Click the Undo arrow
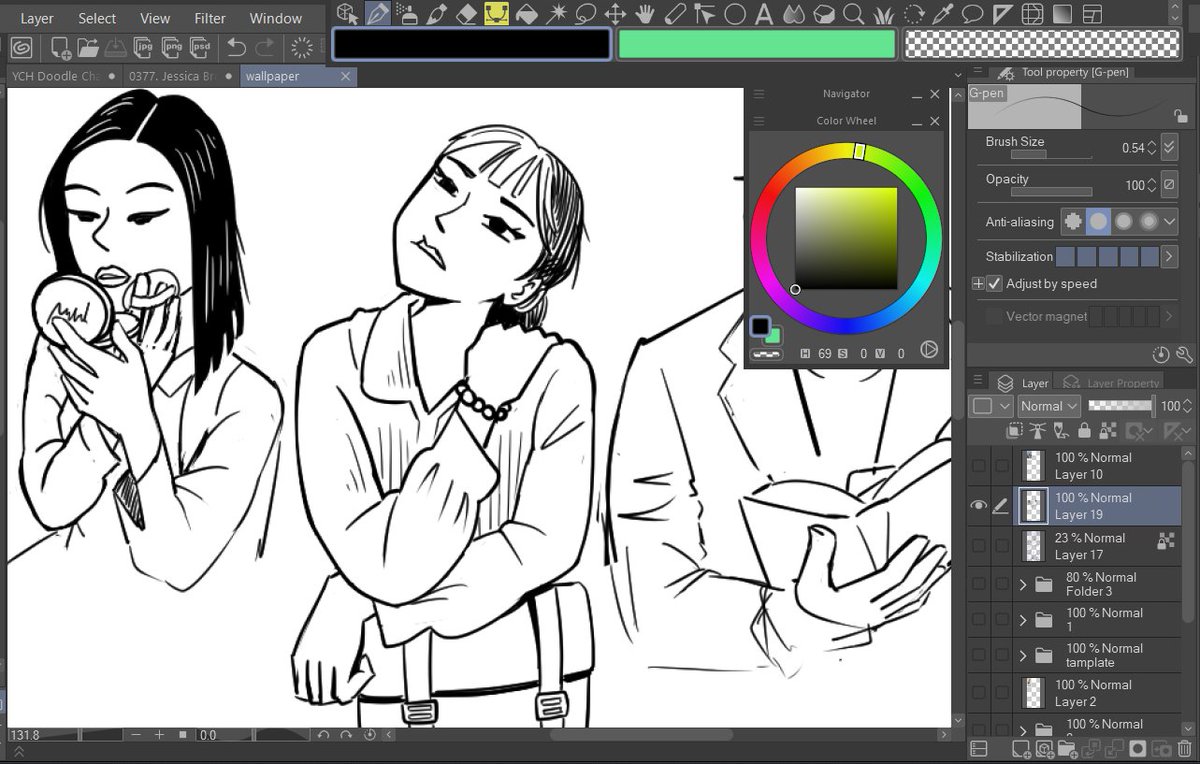 [x=237, y=47]
